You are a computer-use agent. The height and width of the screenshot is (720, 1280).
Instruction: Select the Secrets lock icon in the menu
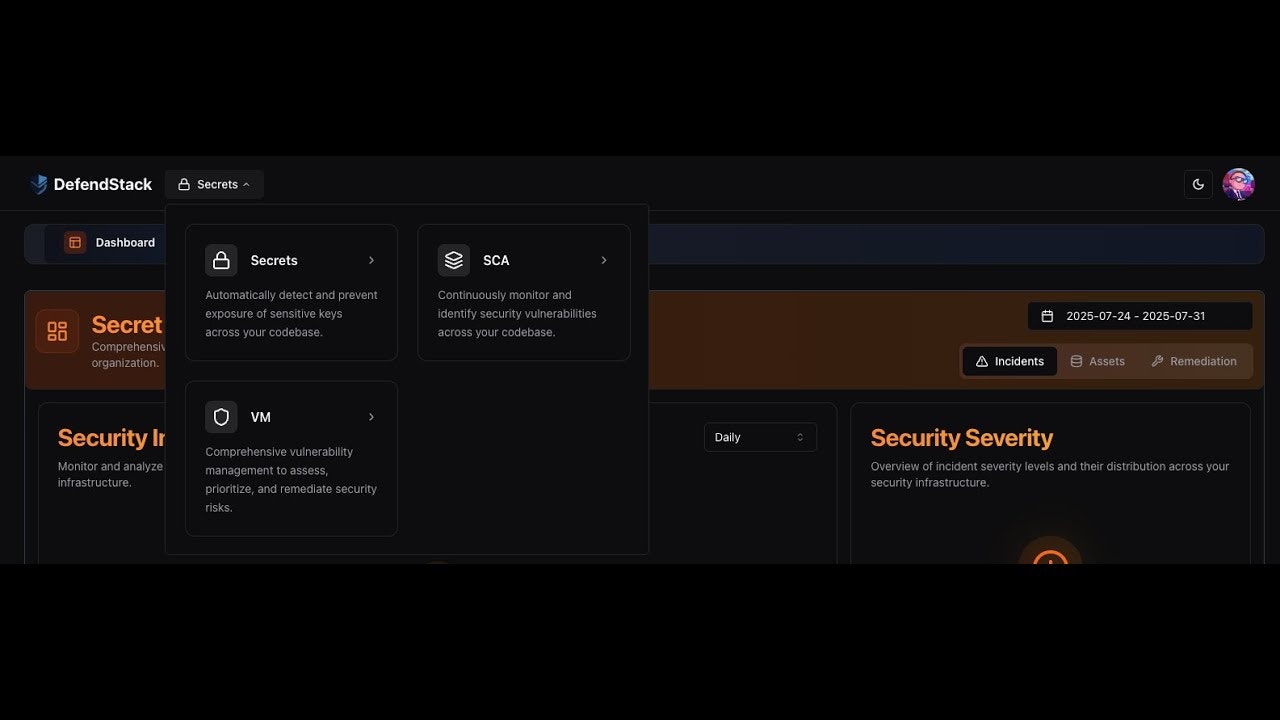coord(221,260)
